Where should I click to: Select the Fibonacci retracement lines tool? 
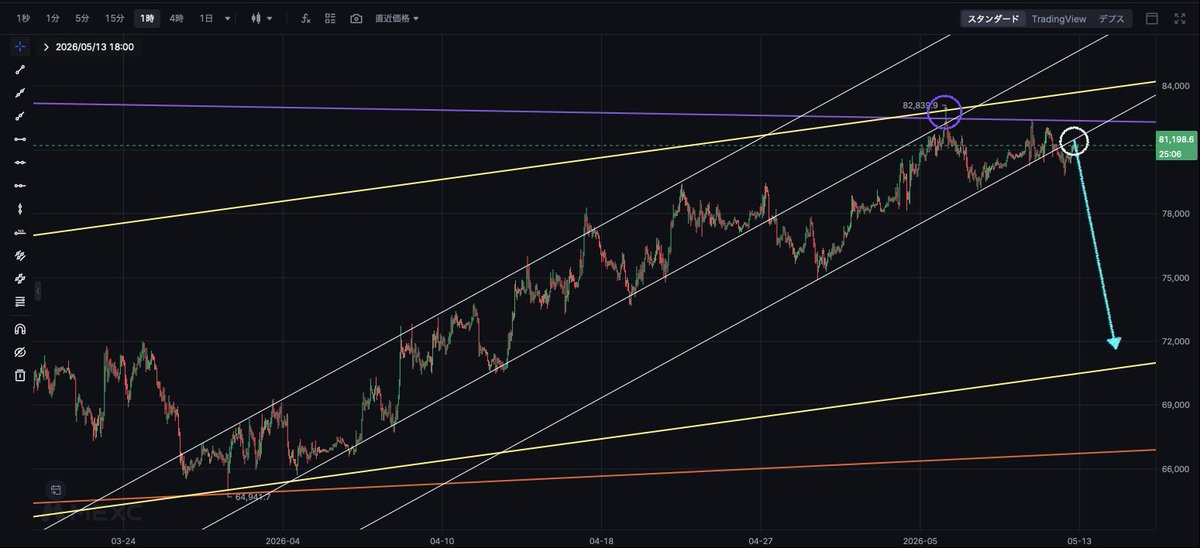(20, 302)
